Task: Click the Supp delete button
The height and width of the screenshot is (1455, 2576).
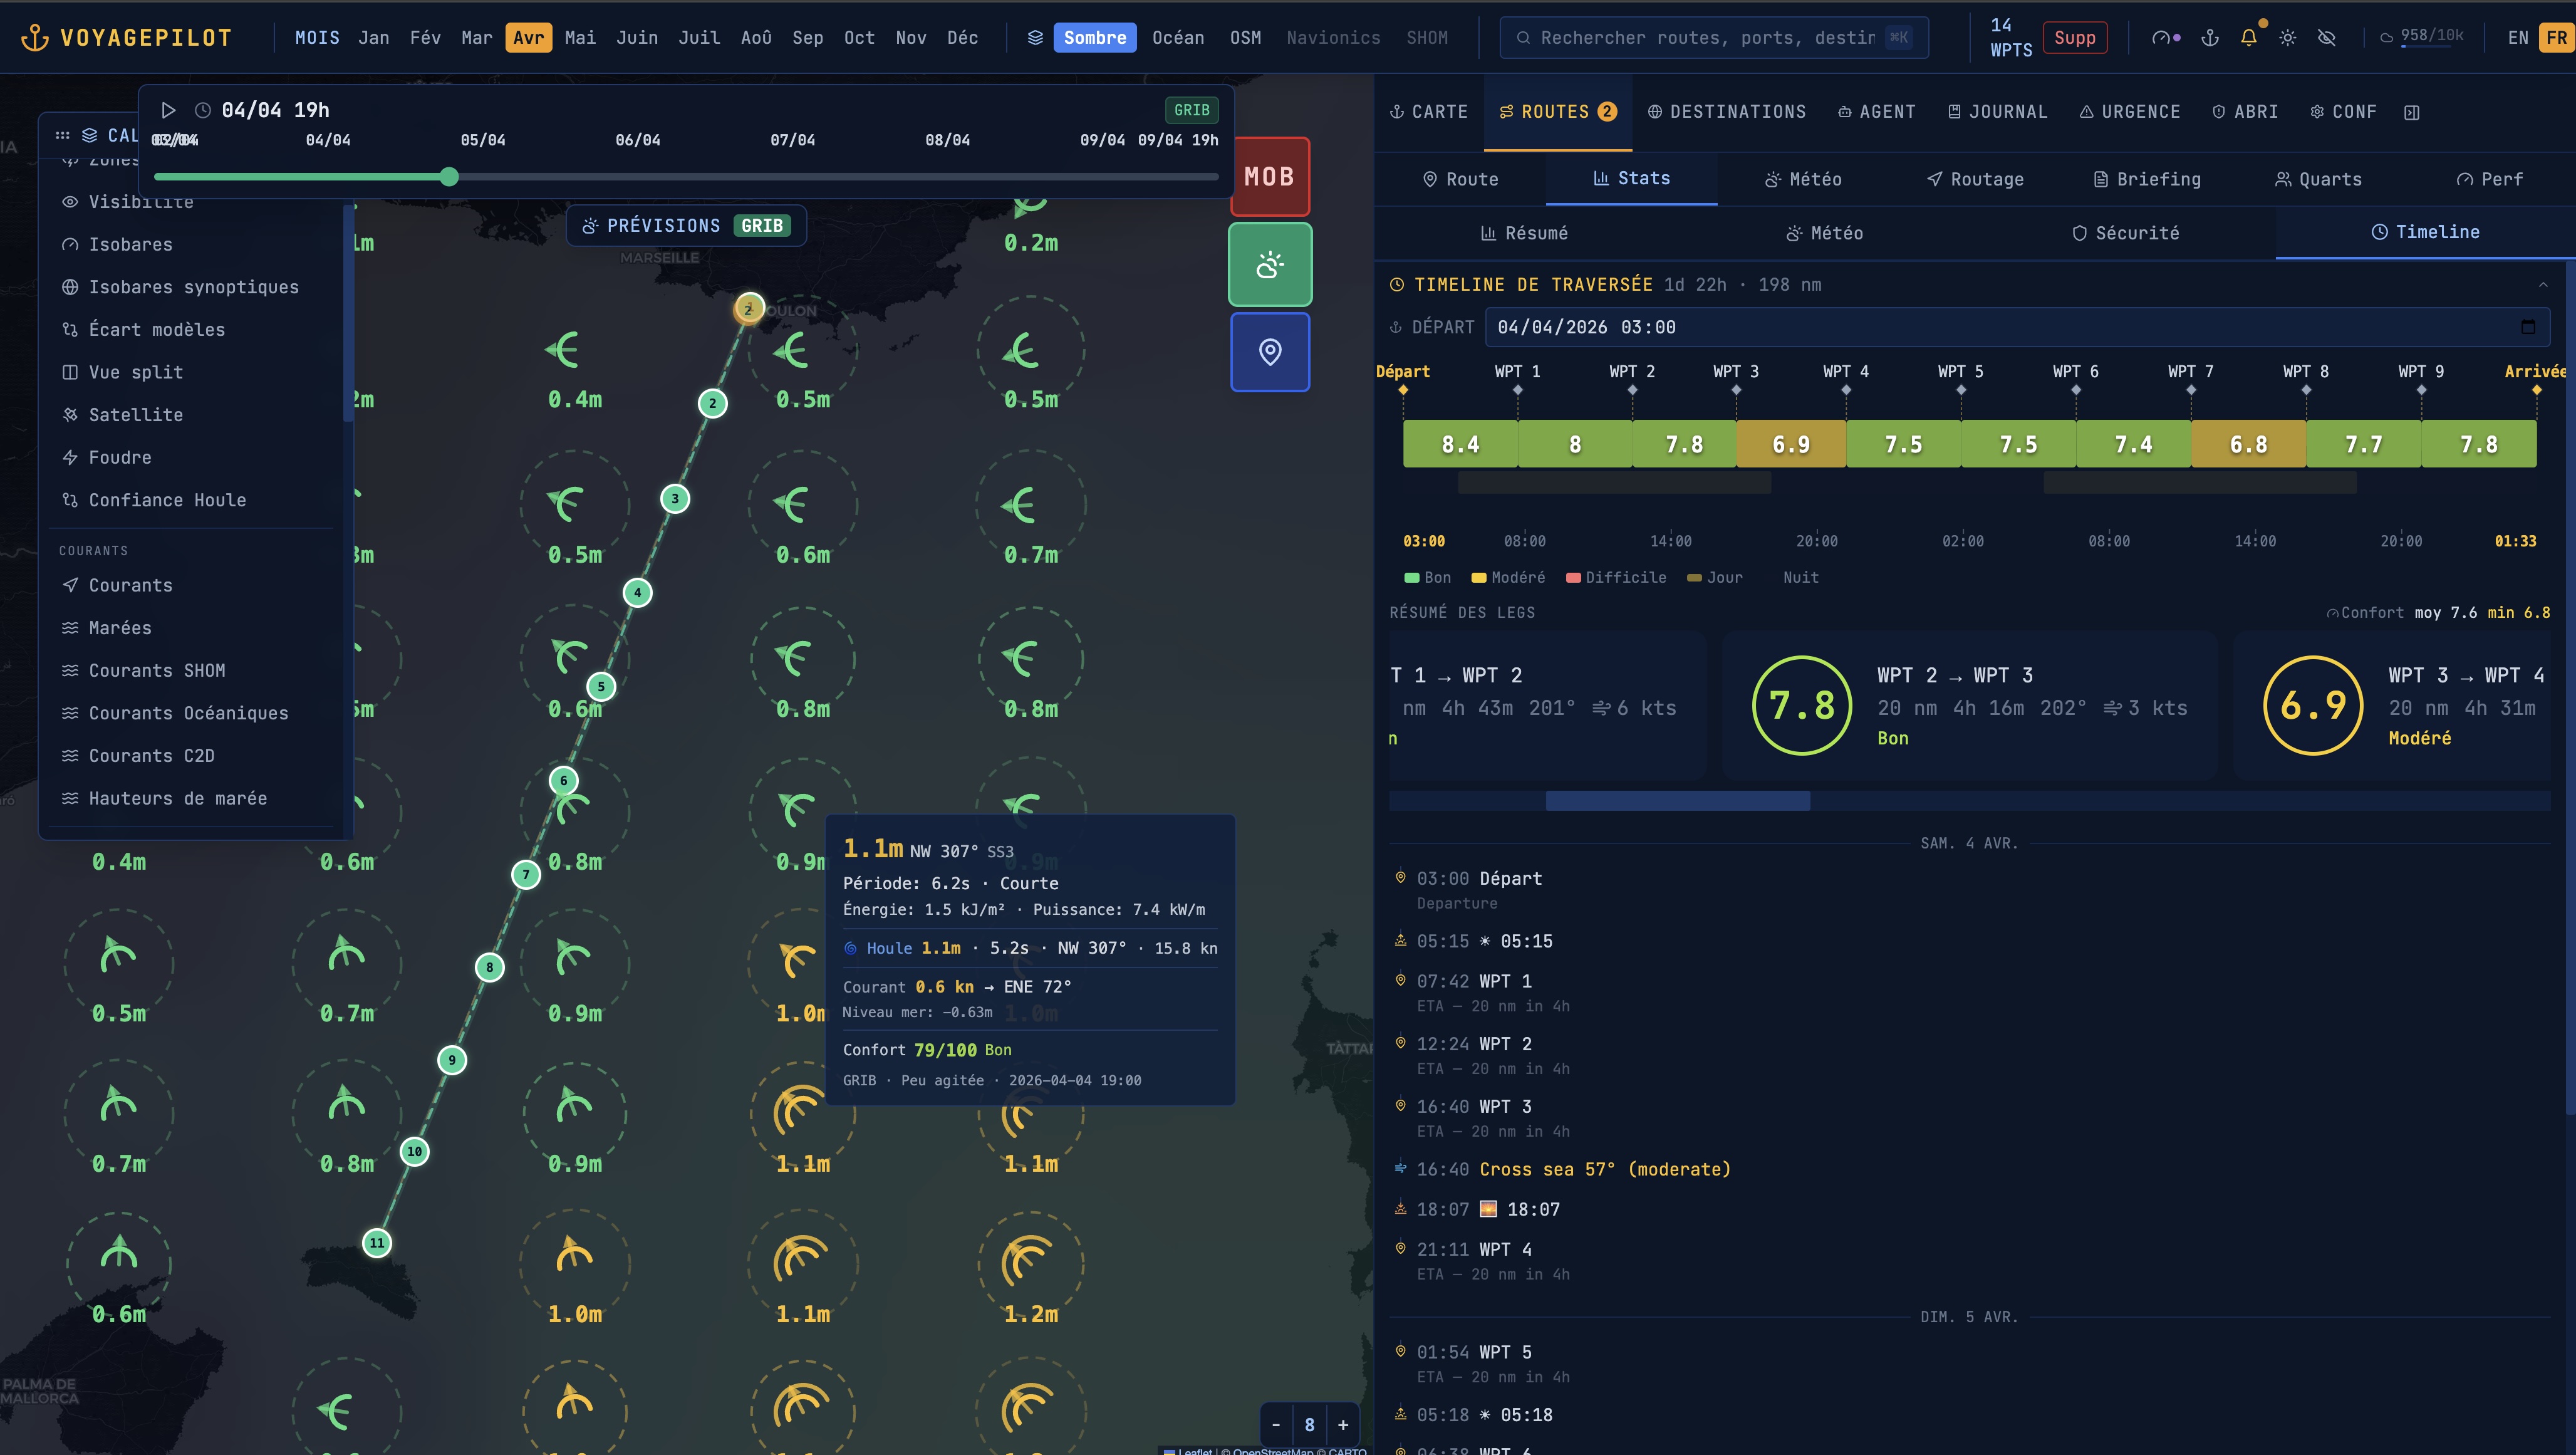Action: pyautogui.click(x=2075, y=38)
